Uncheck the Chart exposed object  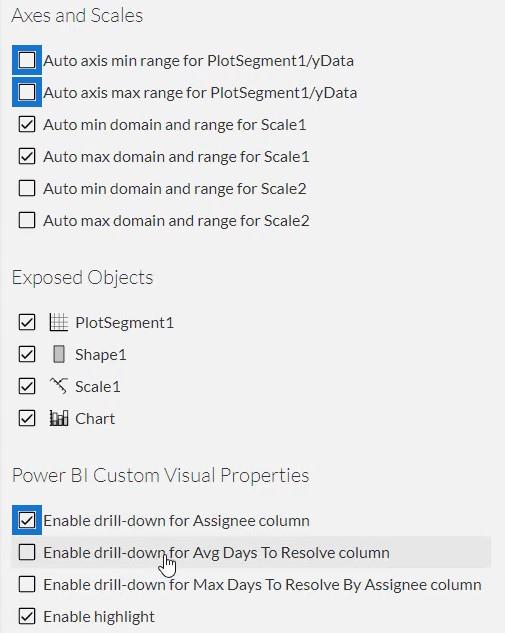pos(27,418)
